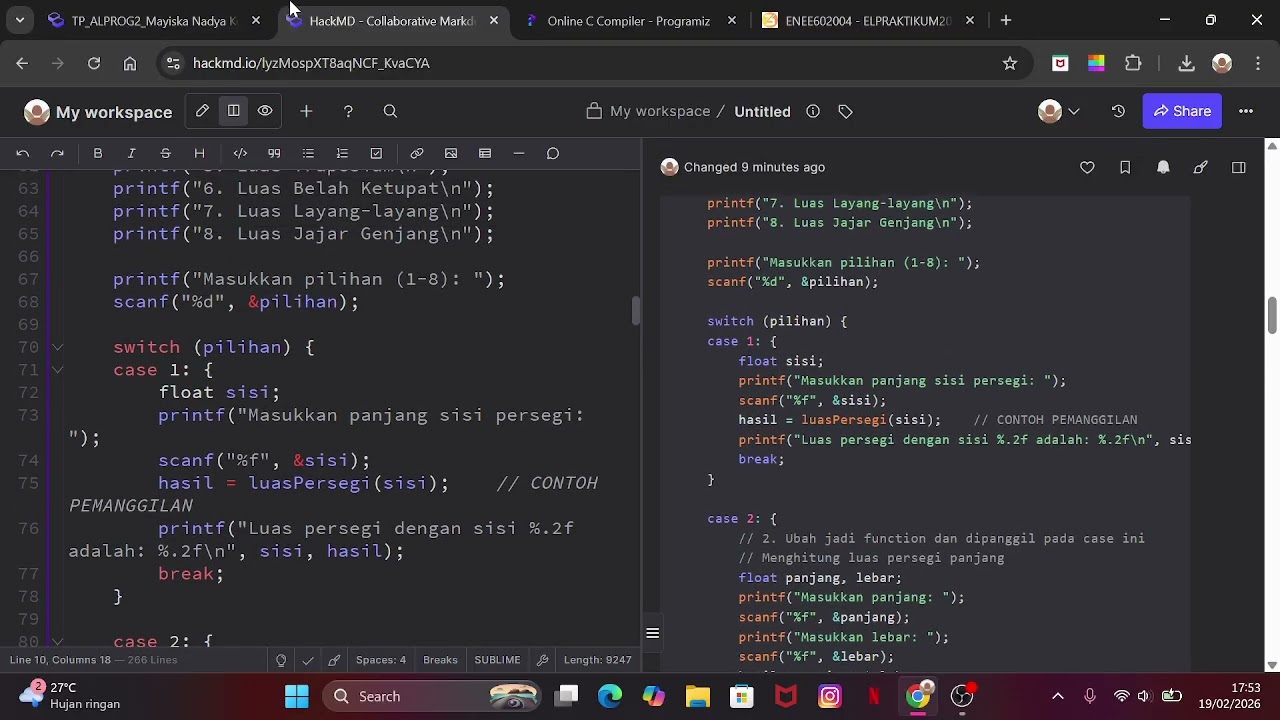Switch to the TP_ALPROG2_Mayiska Nadya browser tab
Image resolution: width=1280 pixels, height=720 pixels.
153,20
